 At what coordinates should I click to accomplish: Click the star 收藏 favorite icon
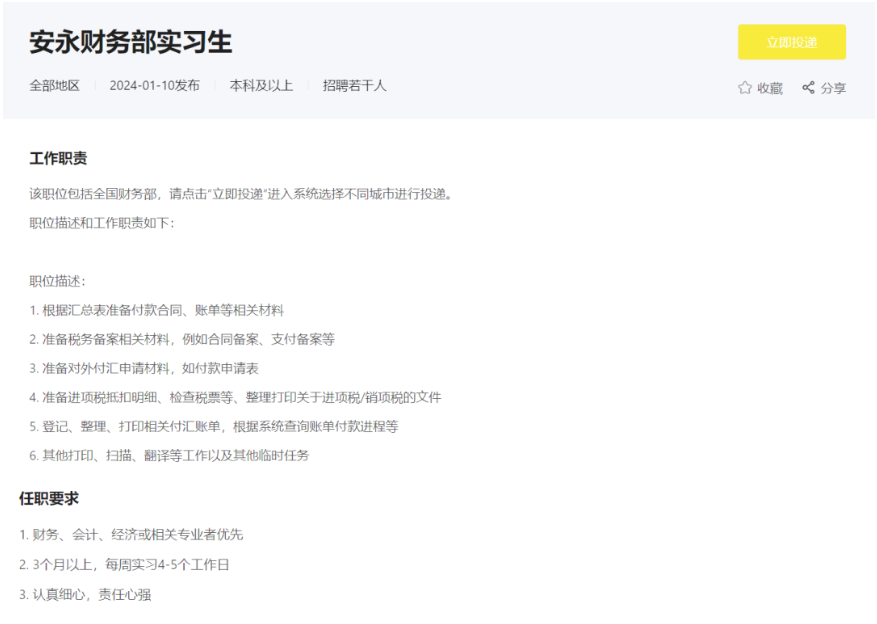pos(744,88)
